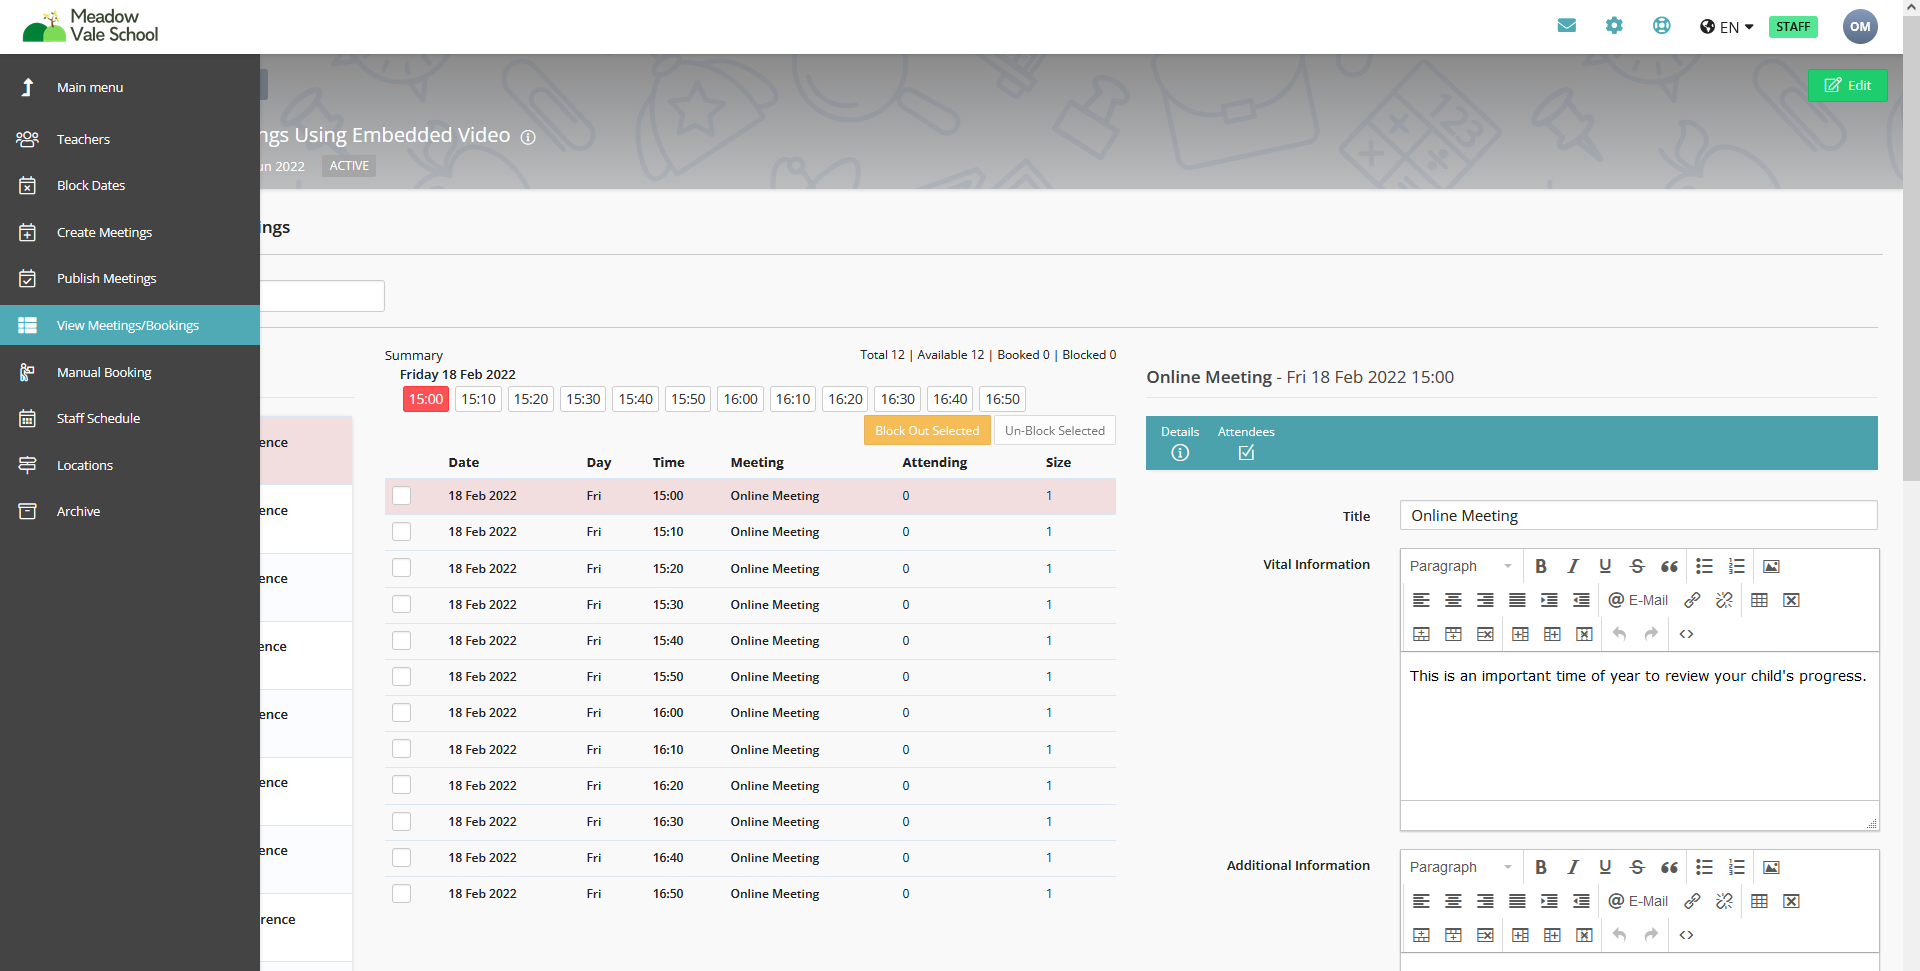Click the help lifebuoy icon

1661,26
